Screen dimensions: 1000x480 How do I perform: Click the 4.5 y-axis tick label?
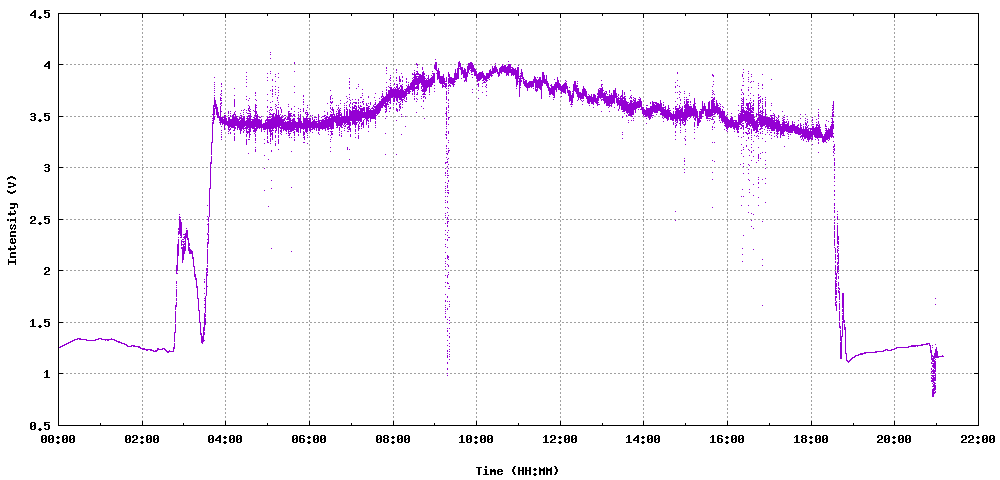40,13
